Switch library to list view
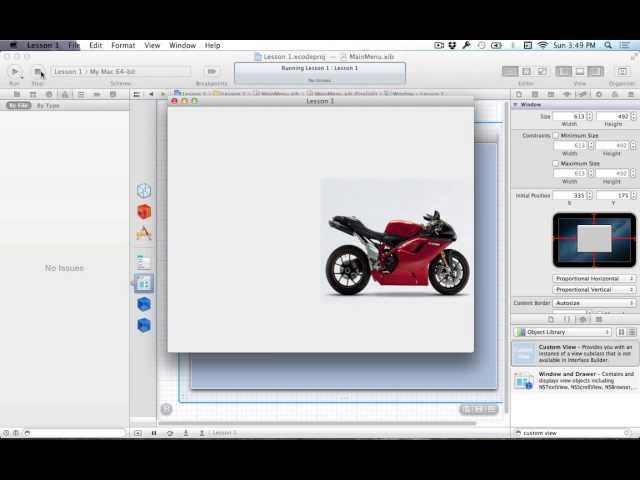The image size is (640, 480). [x=631, y=332]
